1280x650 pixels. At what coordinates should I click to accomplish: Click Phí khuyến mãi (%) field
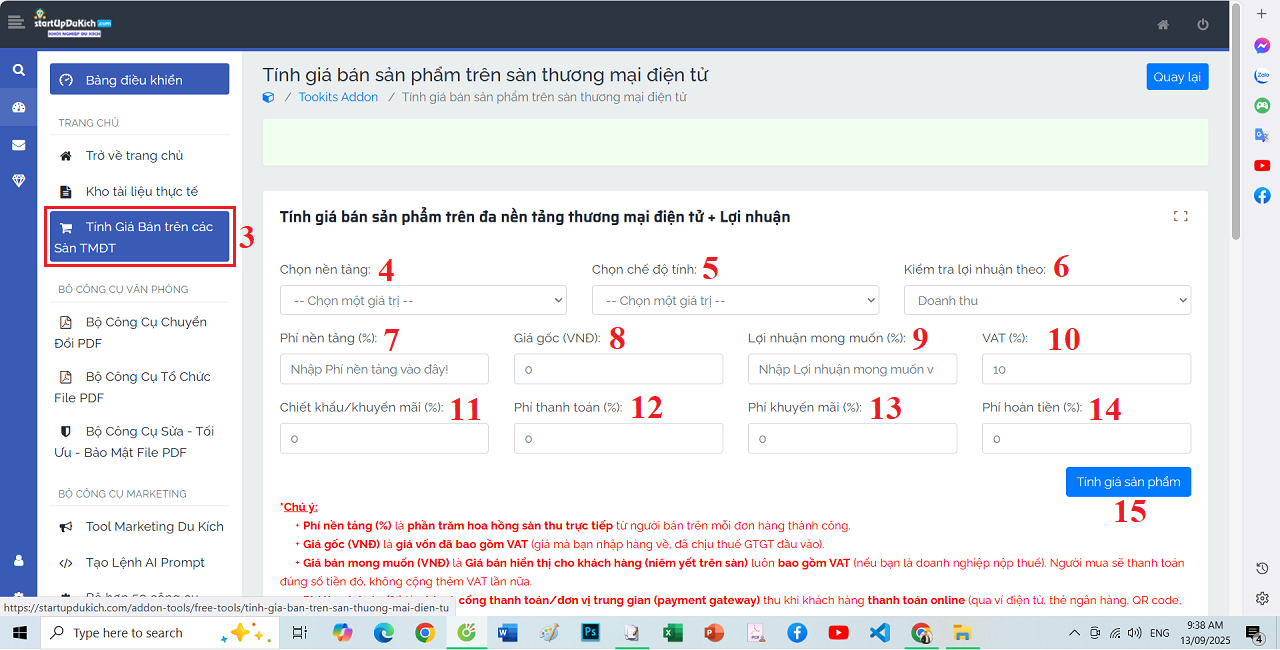(x=852, y=439)
